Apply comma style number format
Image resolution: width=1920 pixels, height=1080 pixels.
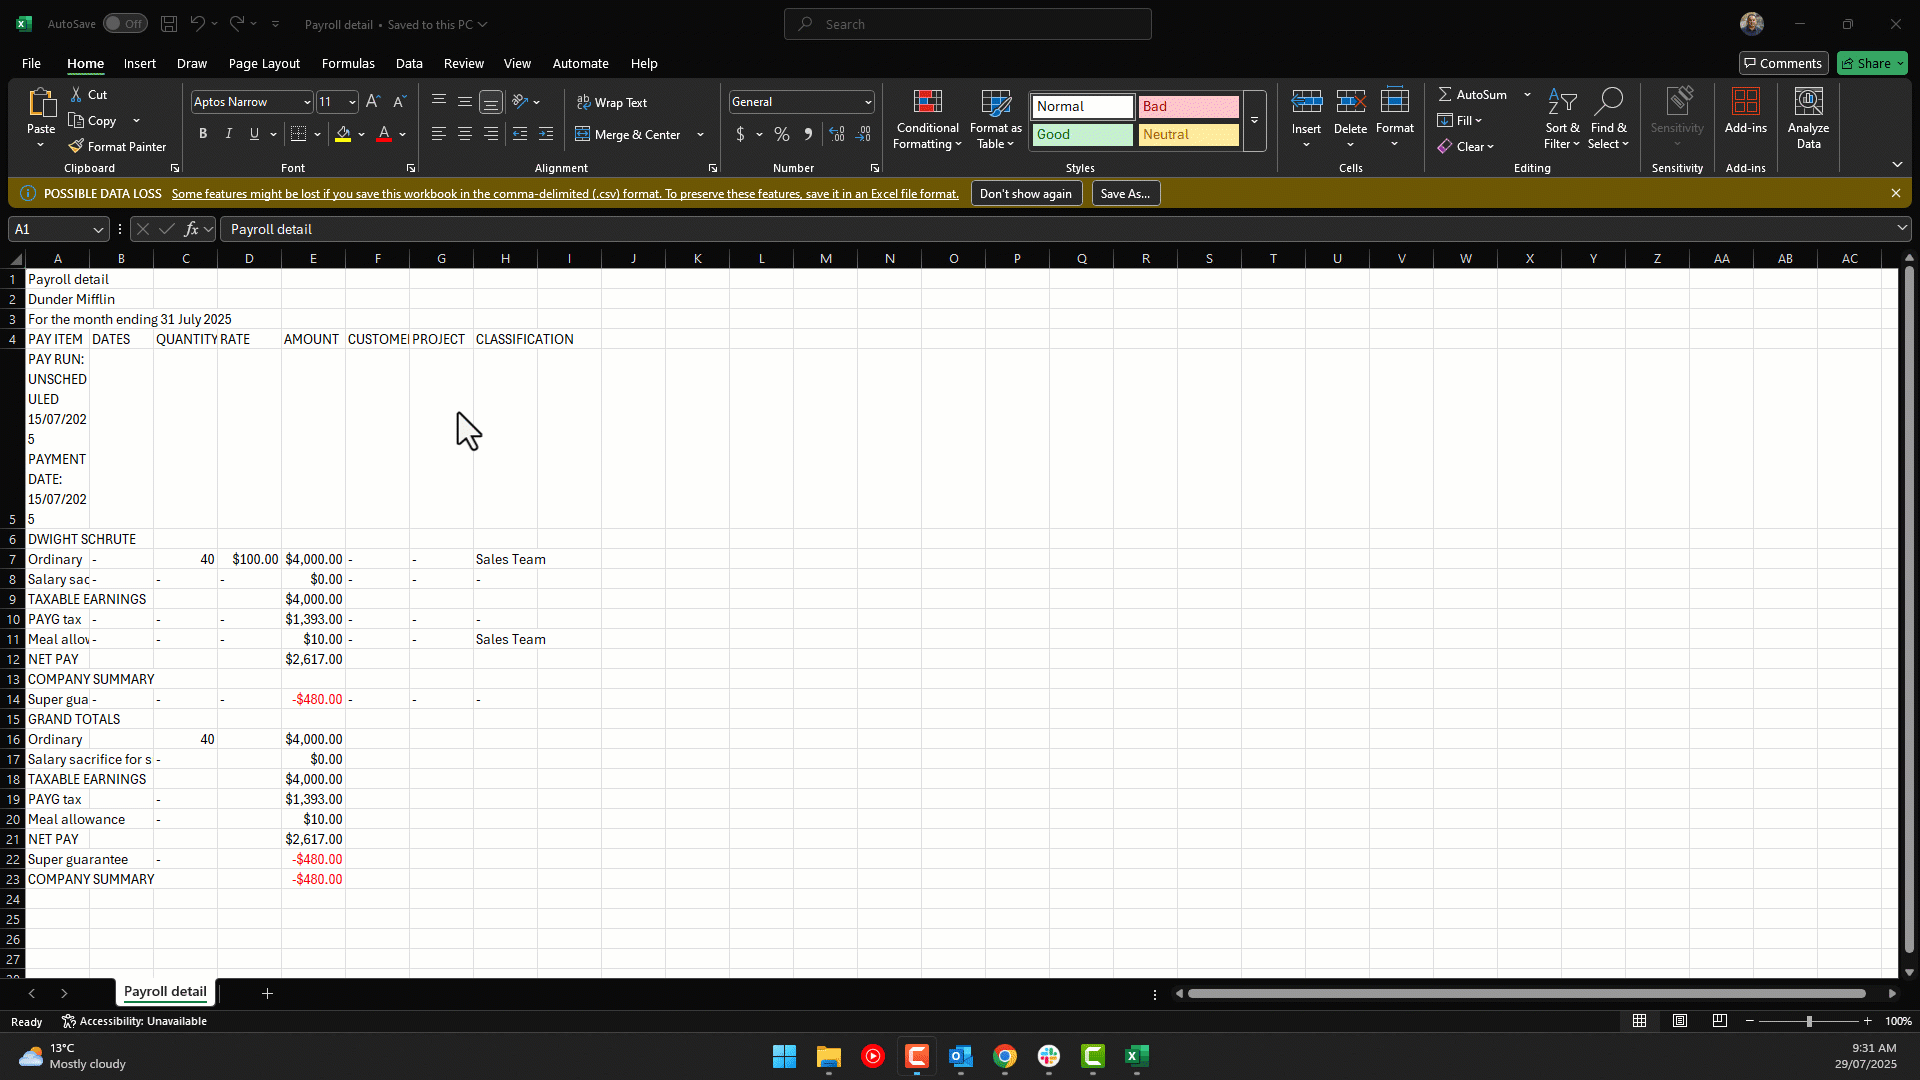tap(808, 134)
